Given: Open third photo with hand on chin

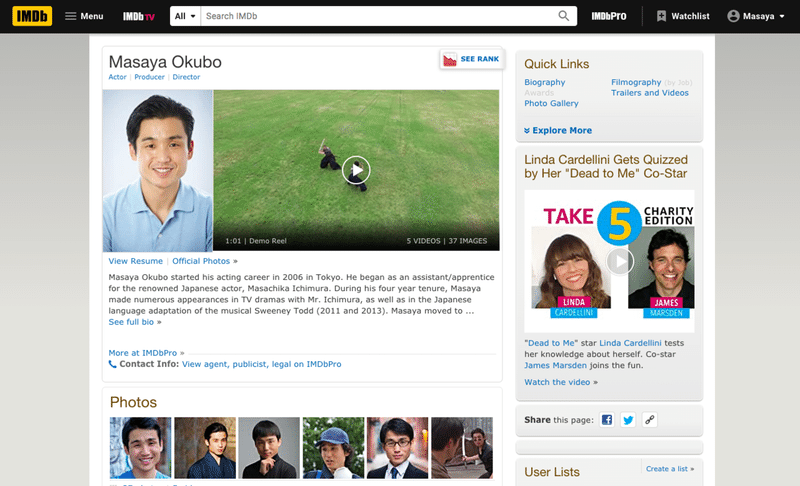Looking at the screenshot, I should [x=269, y=448].
